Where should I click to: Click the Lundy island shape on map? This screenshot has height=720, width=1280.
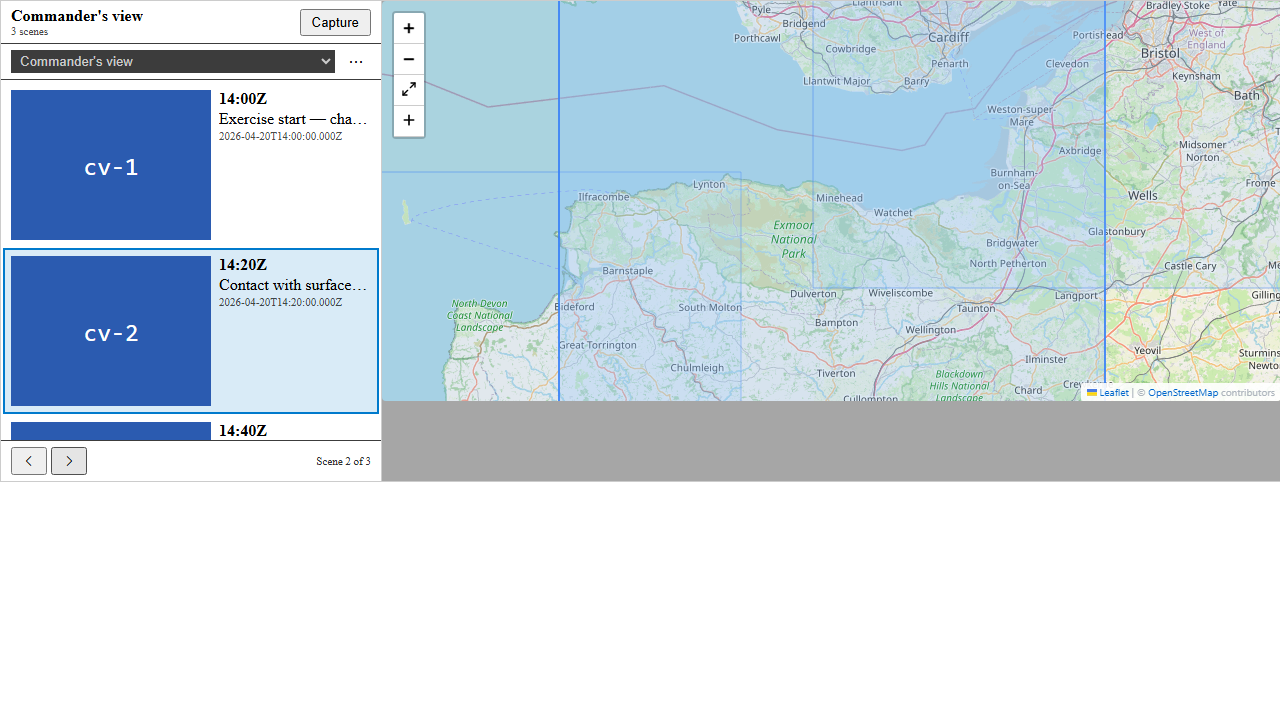tap(406, 212)
